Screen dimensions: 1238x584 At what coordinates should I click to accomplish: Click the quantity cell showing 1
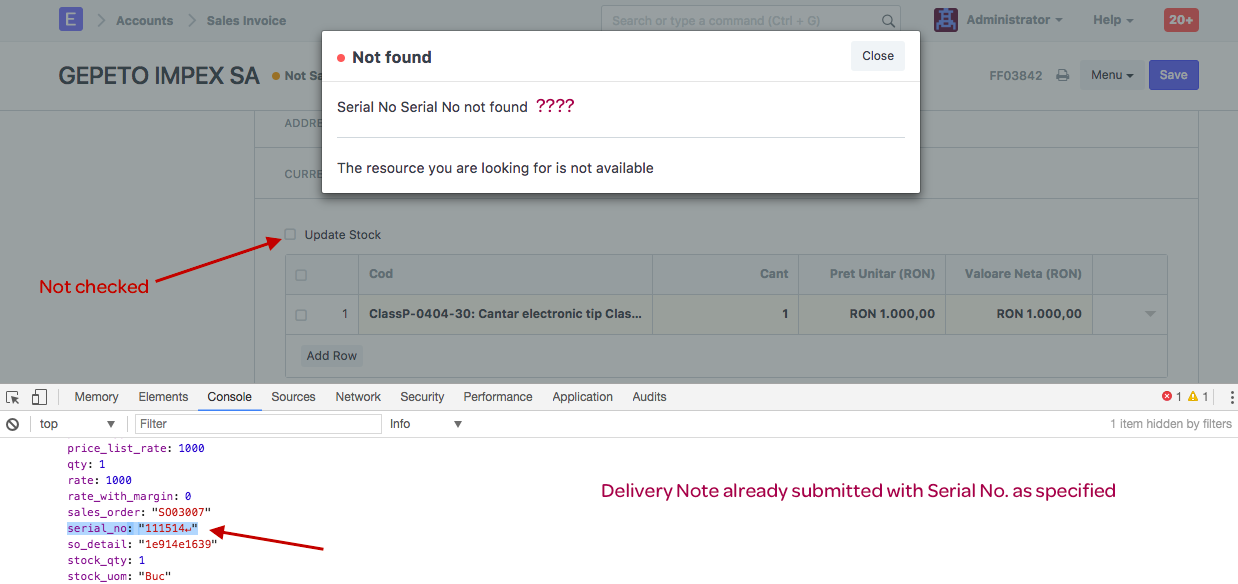click(x=725, y=314)
